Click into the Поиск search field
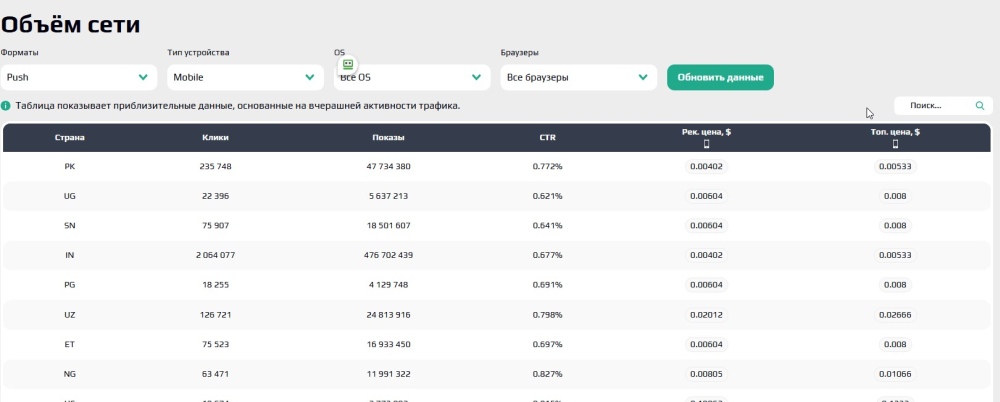The width and height of the screenshot is (1000, 402). click(930, 105)
